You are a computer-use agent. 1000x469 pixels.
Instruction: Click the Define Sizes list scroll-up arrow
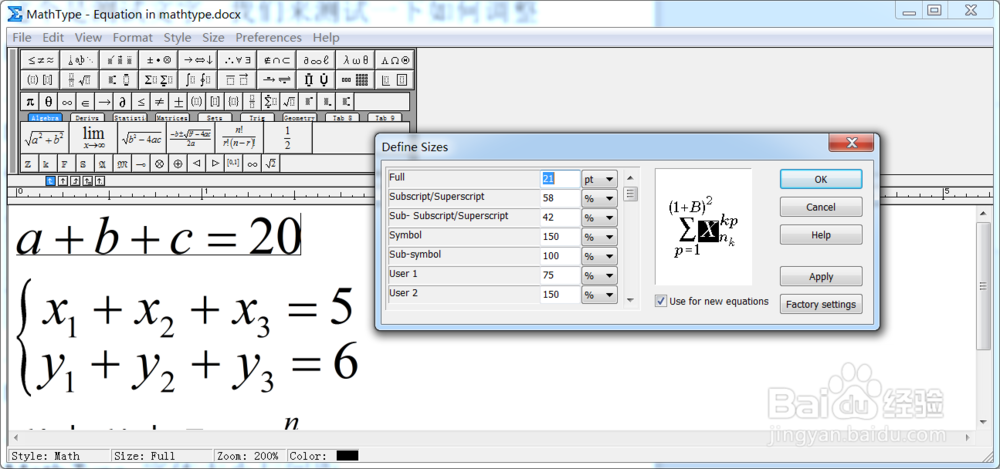coord(630,178)
